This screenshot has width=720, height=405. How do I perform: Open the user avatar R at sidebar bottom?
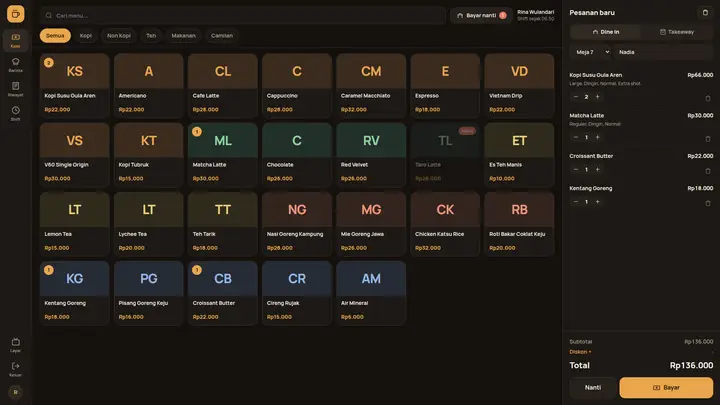pyautogui.click(x=16, y=392)
